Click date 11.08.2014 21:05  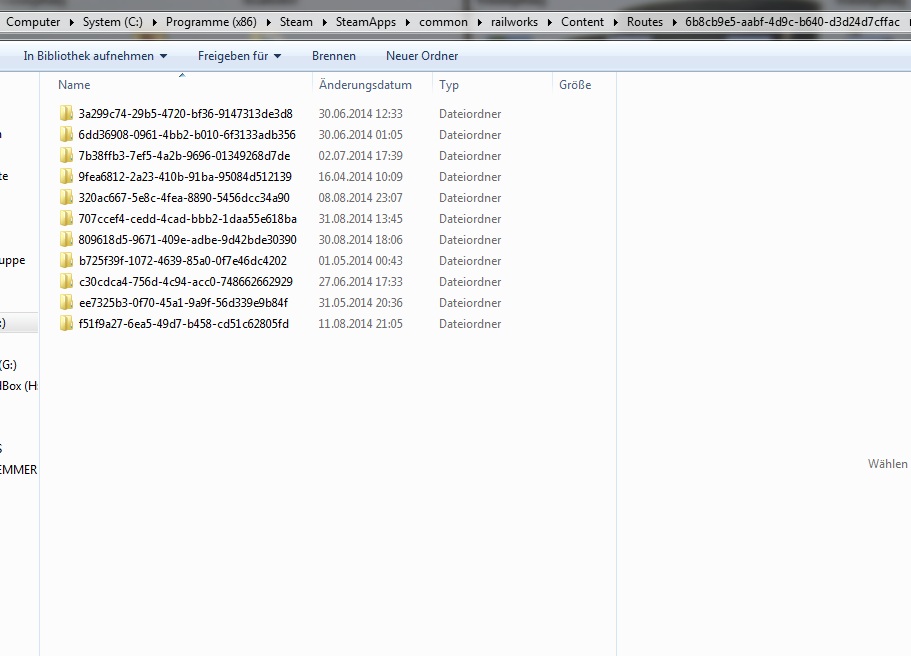tap(360, 324)
